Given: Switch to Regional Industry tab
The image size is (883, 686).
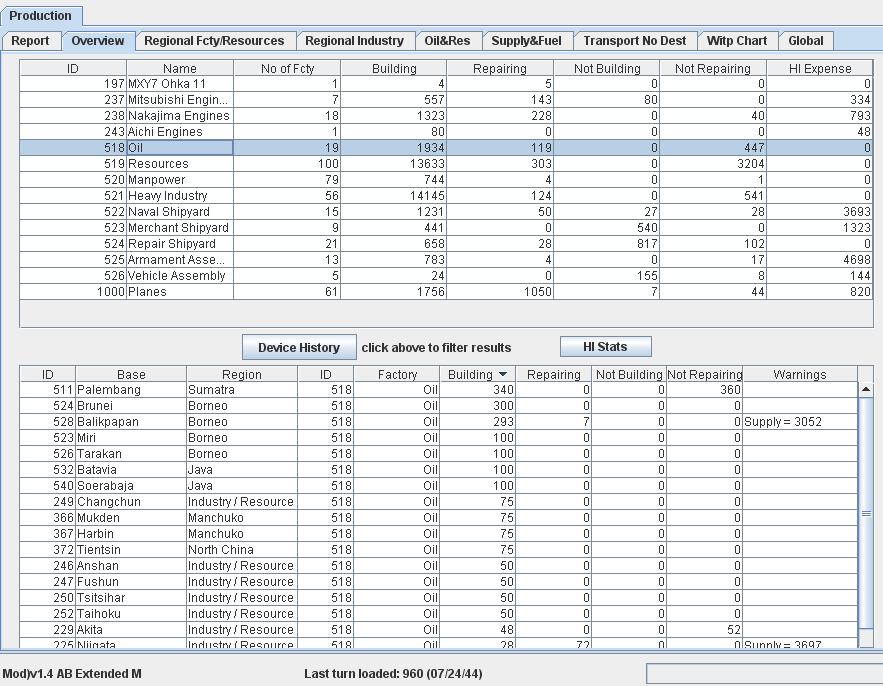Looking at the screenshot, I should coord(355,41).
